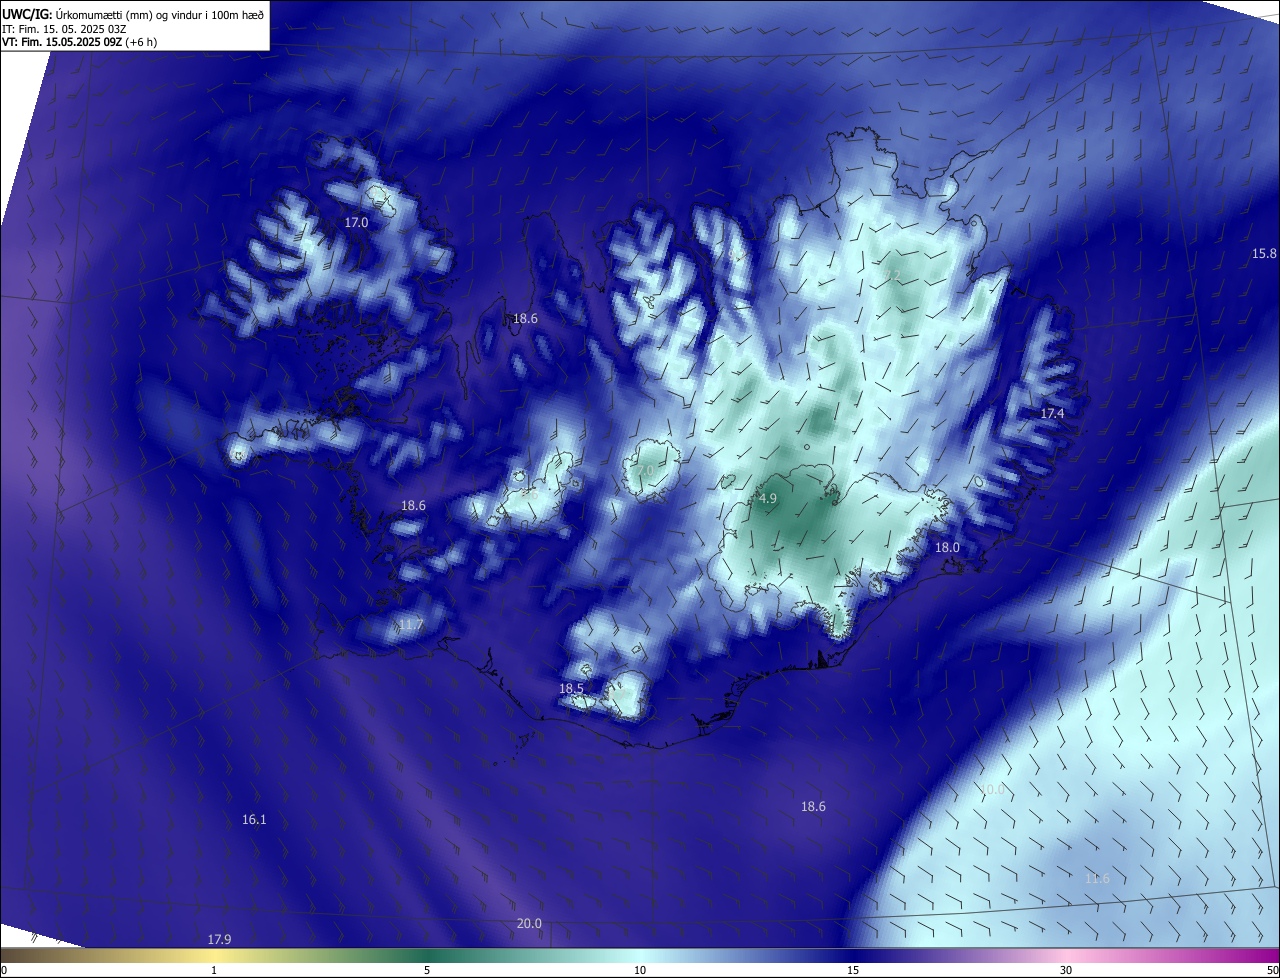The image size is (1280, 978).
Task: Click the 17.0 value over the Westfjords
Action: (356, 222)
